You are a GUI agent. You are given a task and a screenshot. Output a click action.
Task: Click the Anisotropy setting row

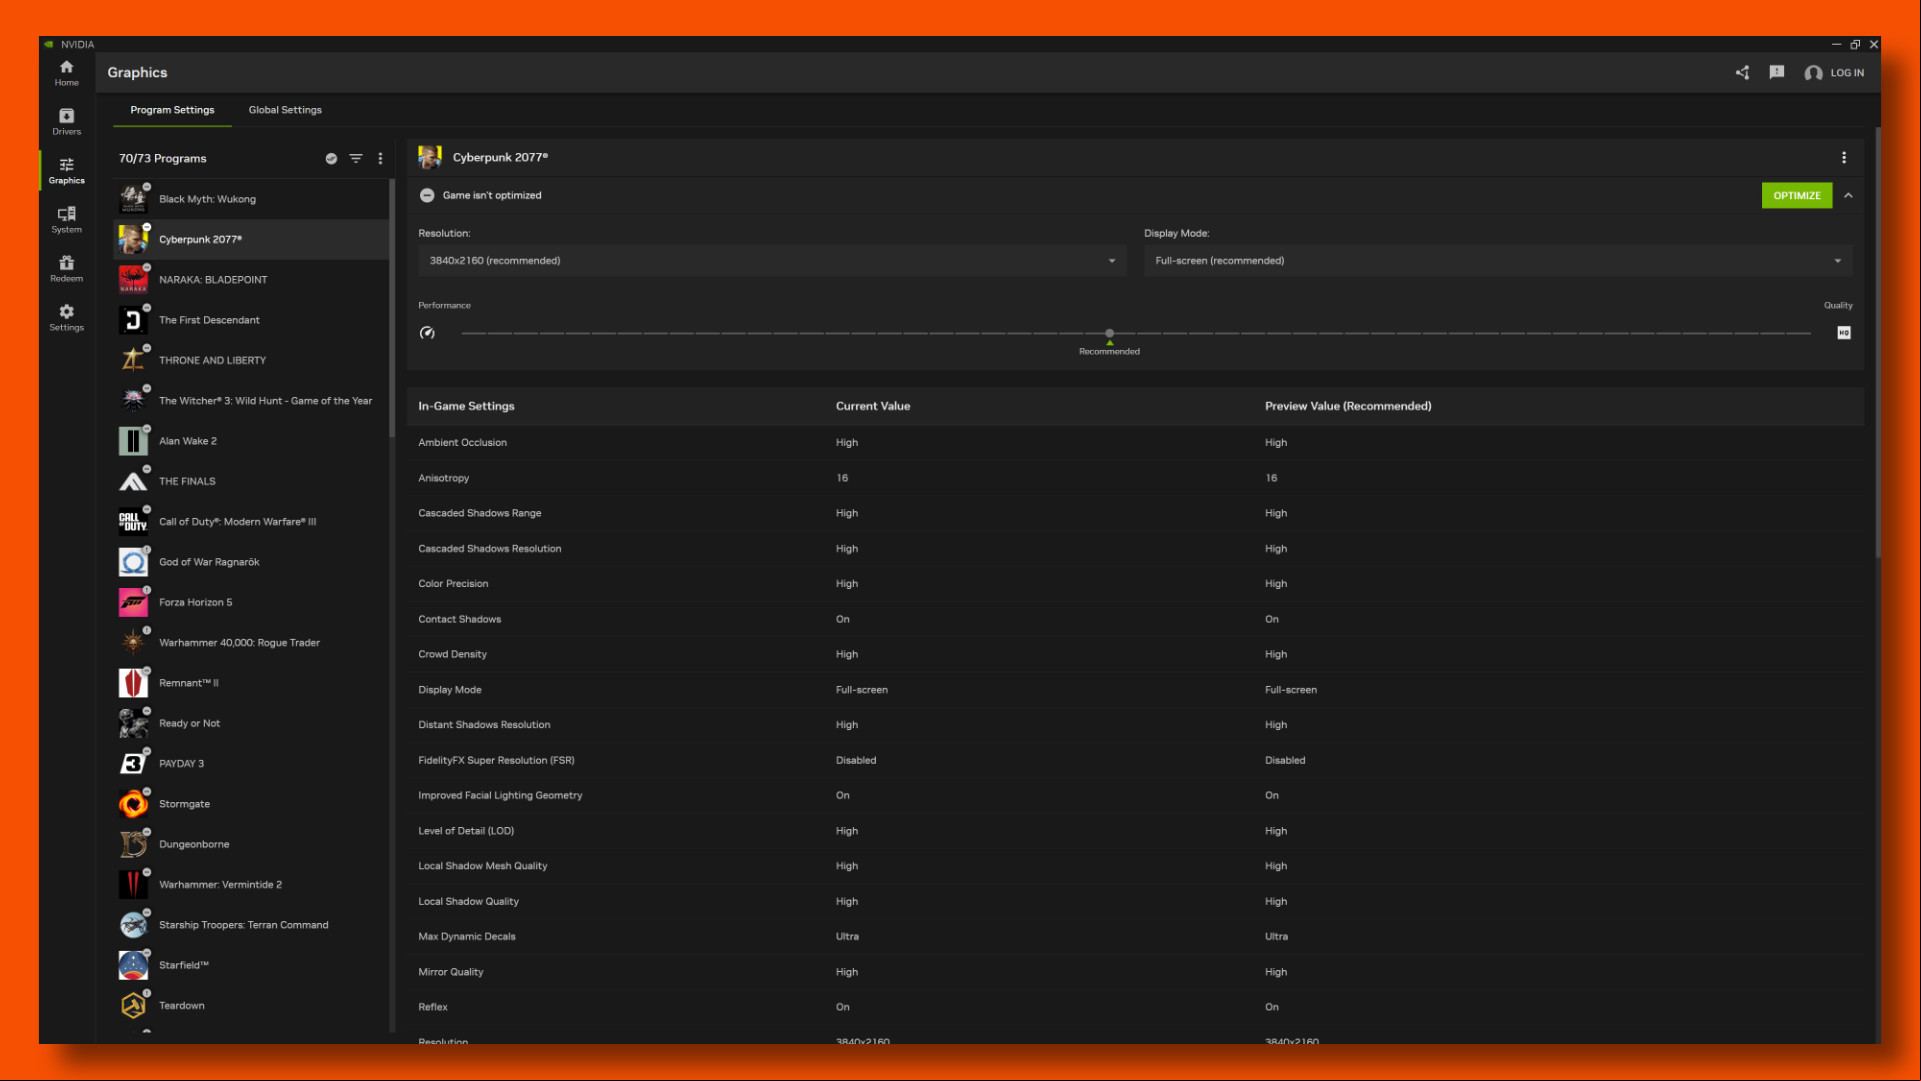click(1135, 478)
